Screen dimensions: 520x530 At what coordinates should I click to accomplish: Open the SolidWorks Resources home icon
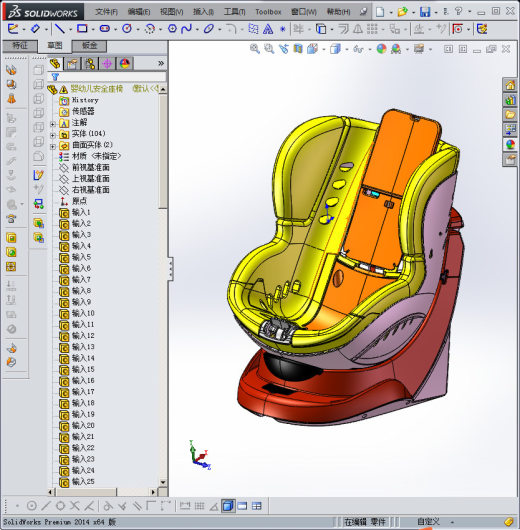[510, 85]
